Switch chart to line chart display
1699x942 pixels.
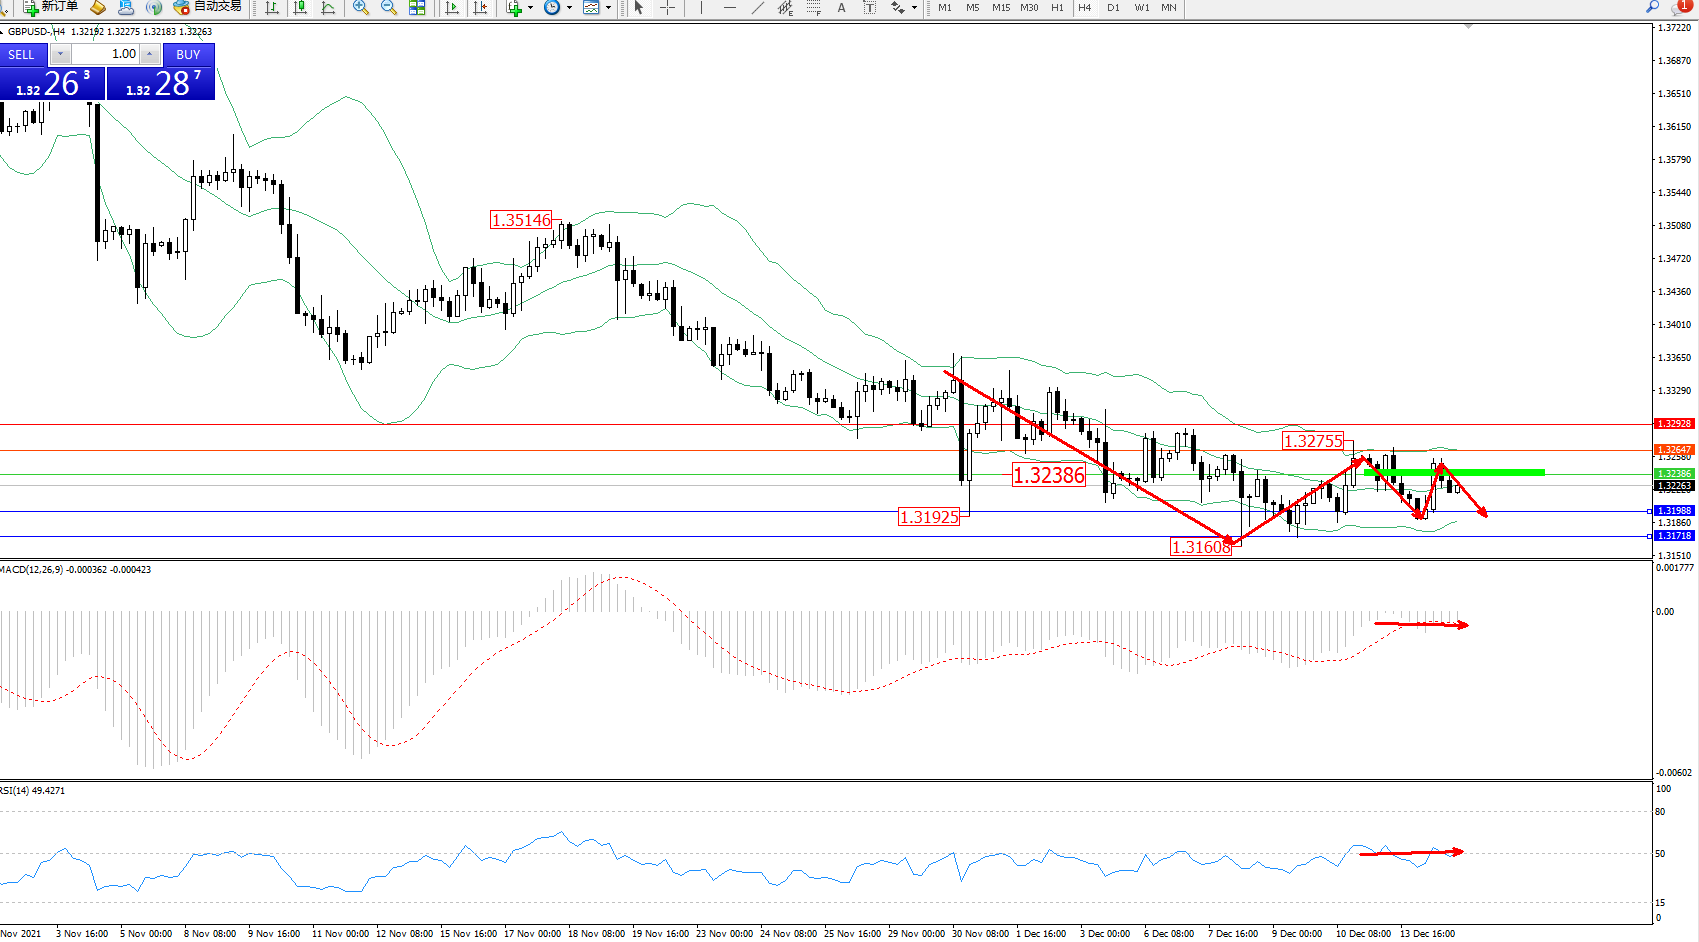(328, 8)
